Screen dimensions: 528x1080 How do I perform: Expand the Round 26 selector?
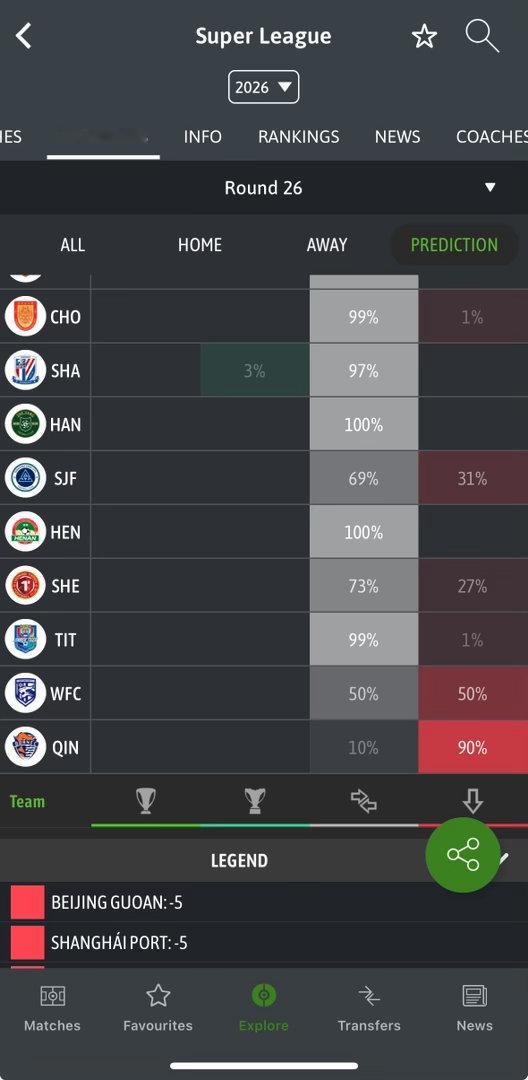tap(264, 187)
